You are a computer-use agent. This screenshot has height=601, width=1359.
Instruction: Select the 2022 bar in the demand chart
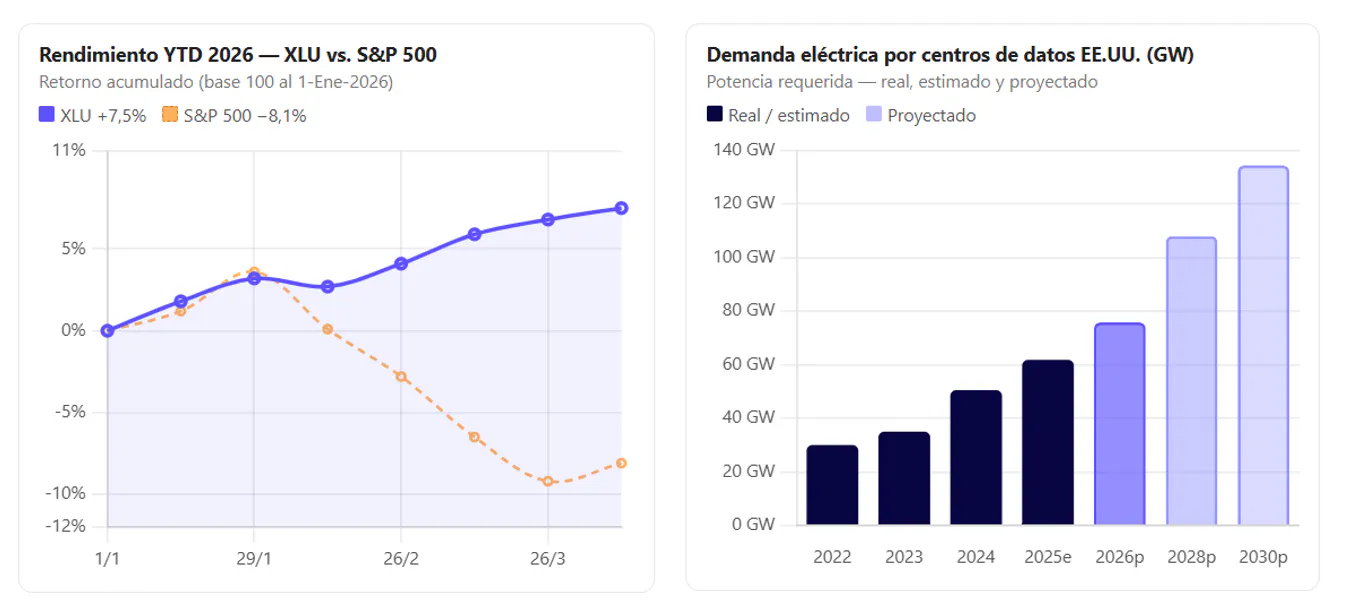(x=832, y=485)
